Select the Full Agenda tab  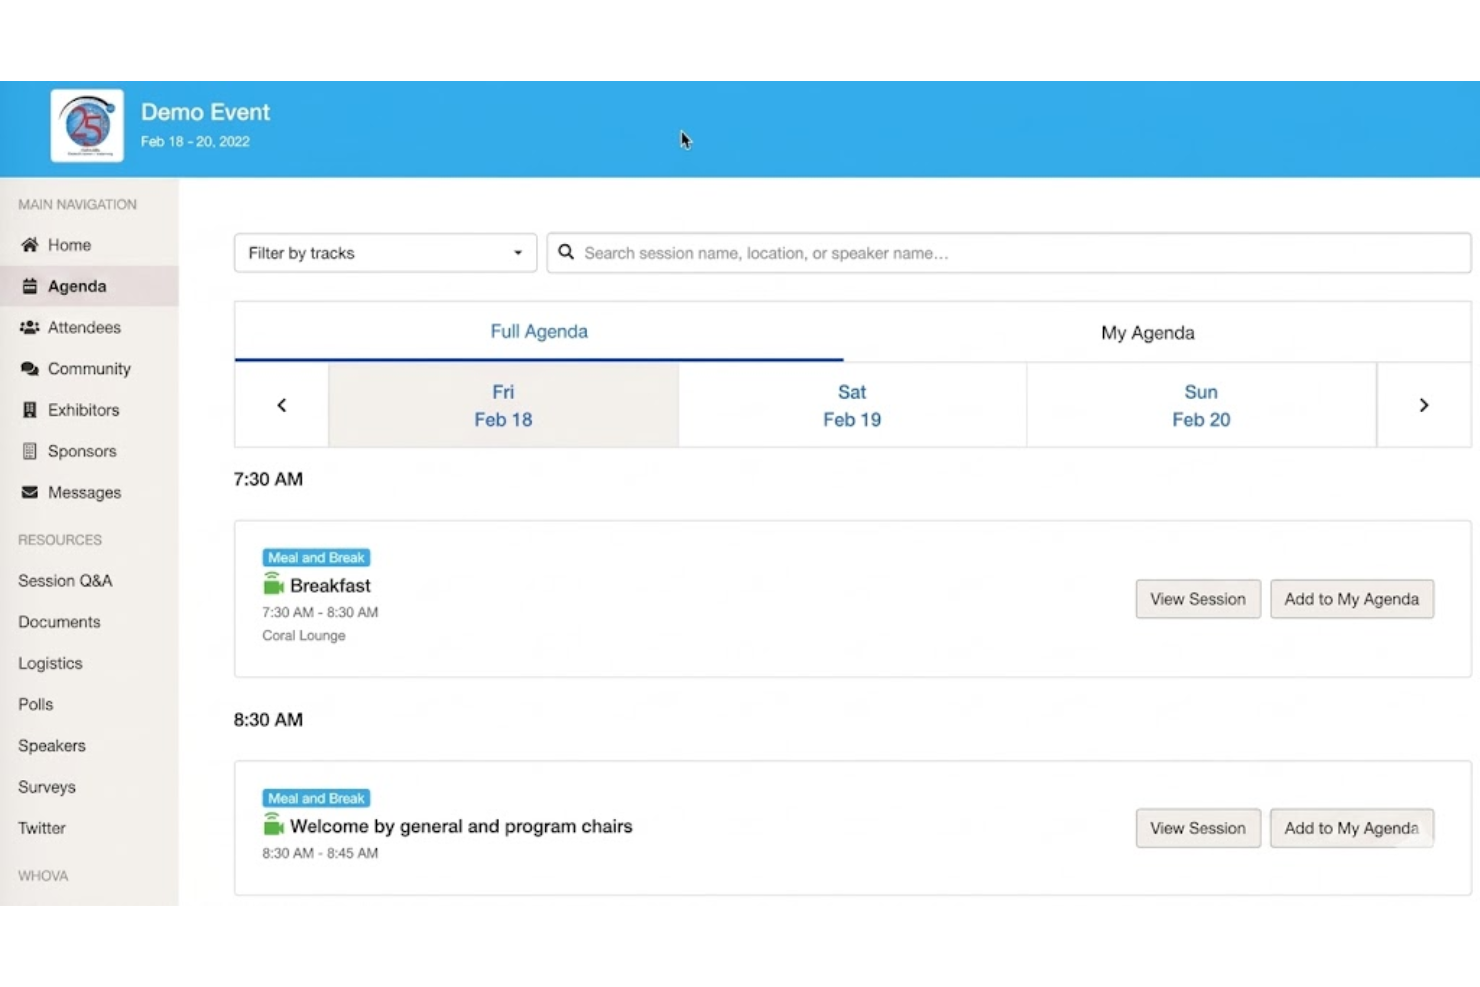click(538, 331)
